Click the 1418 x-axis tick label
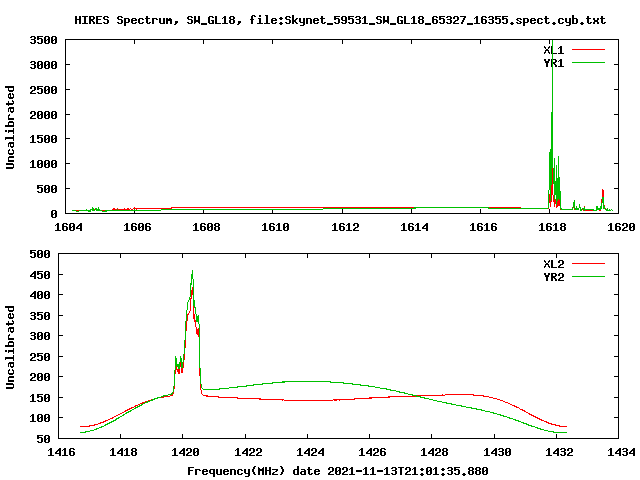 pos(123,452)
